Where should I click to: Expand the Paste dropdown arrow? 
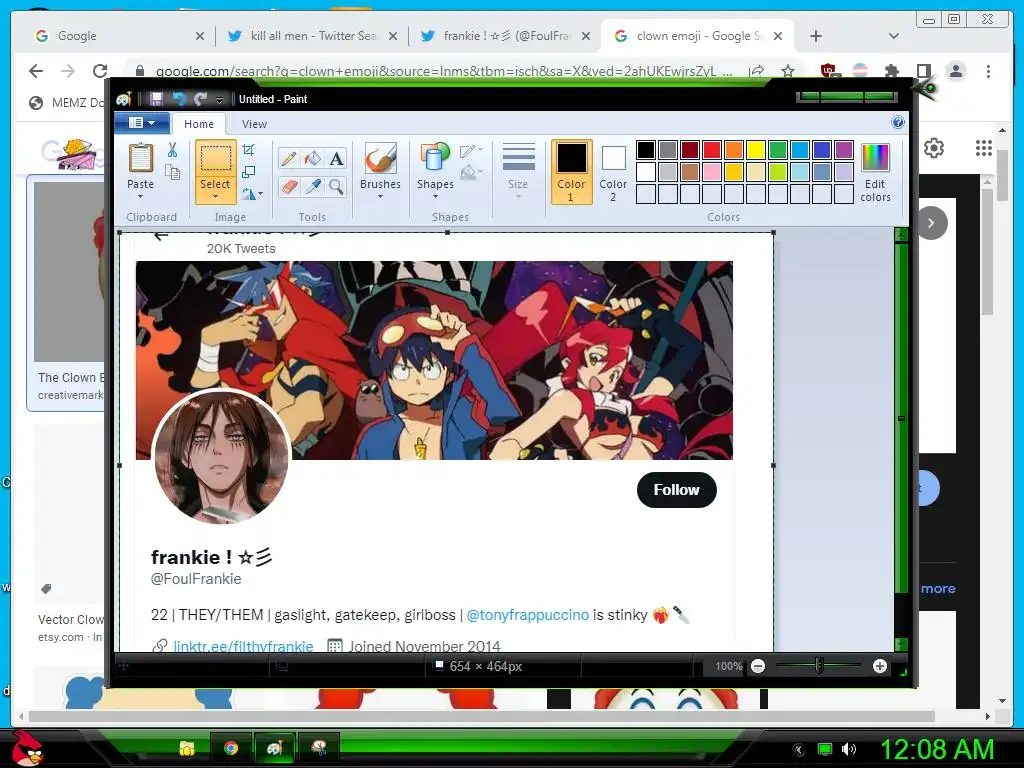tap(140, 197)
